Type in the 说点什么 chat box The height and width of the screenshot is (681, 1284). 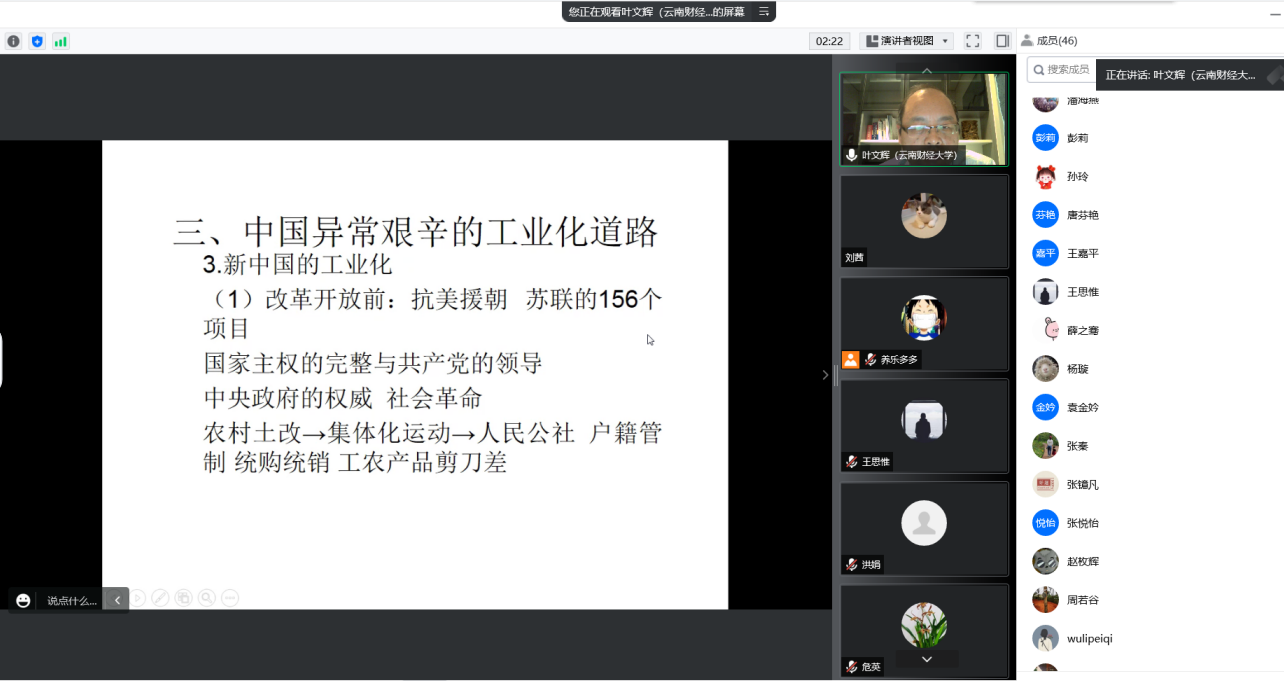tap(72, 600)
